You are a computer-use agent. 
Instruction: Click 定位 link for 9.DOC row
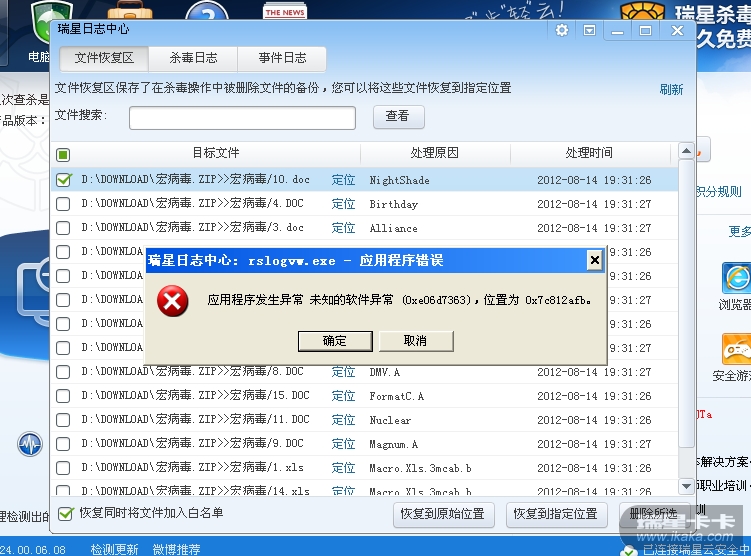[x=343, y=444]
